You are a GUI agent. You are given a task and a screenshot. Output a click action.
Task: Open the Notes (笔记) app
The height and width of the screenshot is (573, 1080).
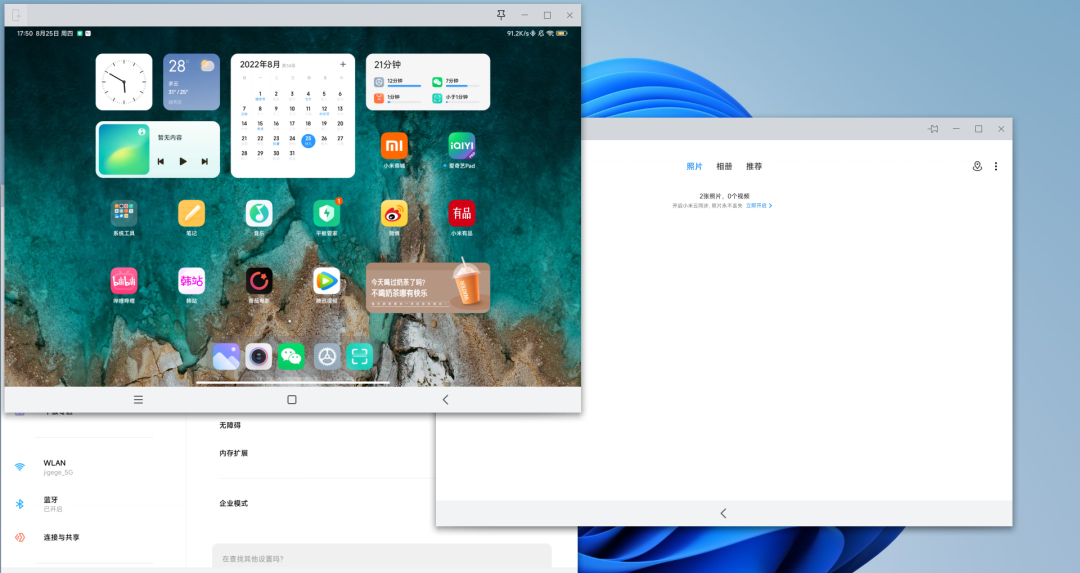click(191, 213)
